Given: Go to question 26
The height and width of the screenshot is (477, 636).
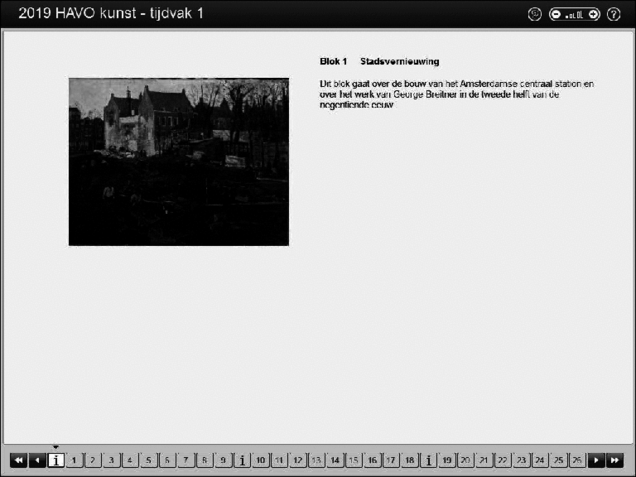Looking at the screenshot, I should point(578,460).
